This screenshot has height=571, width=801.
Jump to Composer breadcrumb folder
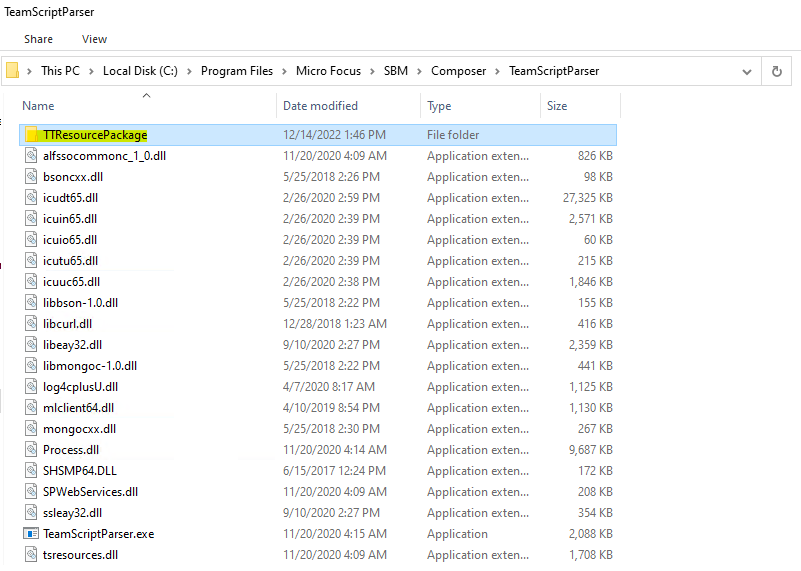point(459,71)
